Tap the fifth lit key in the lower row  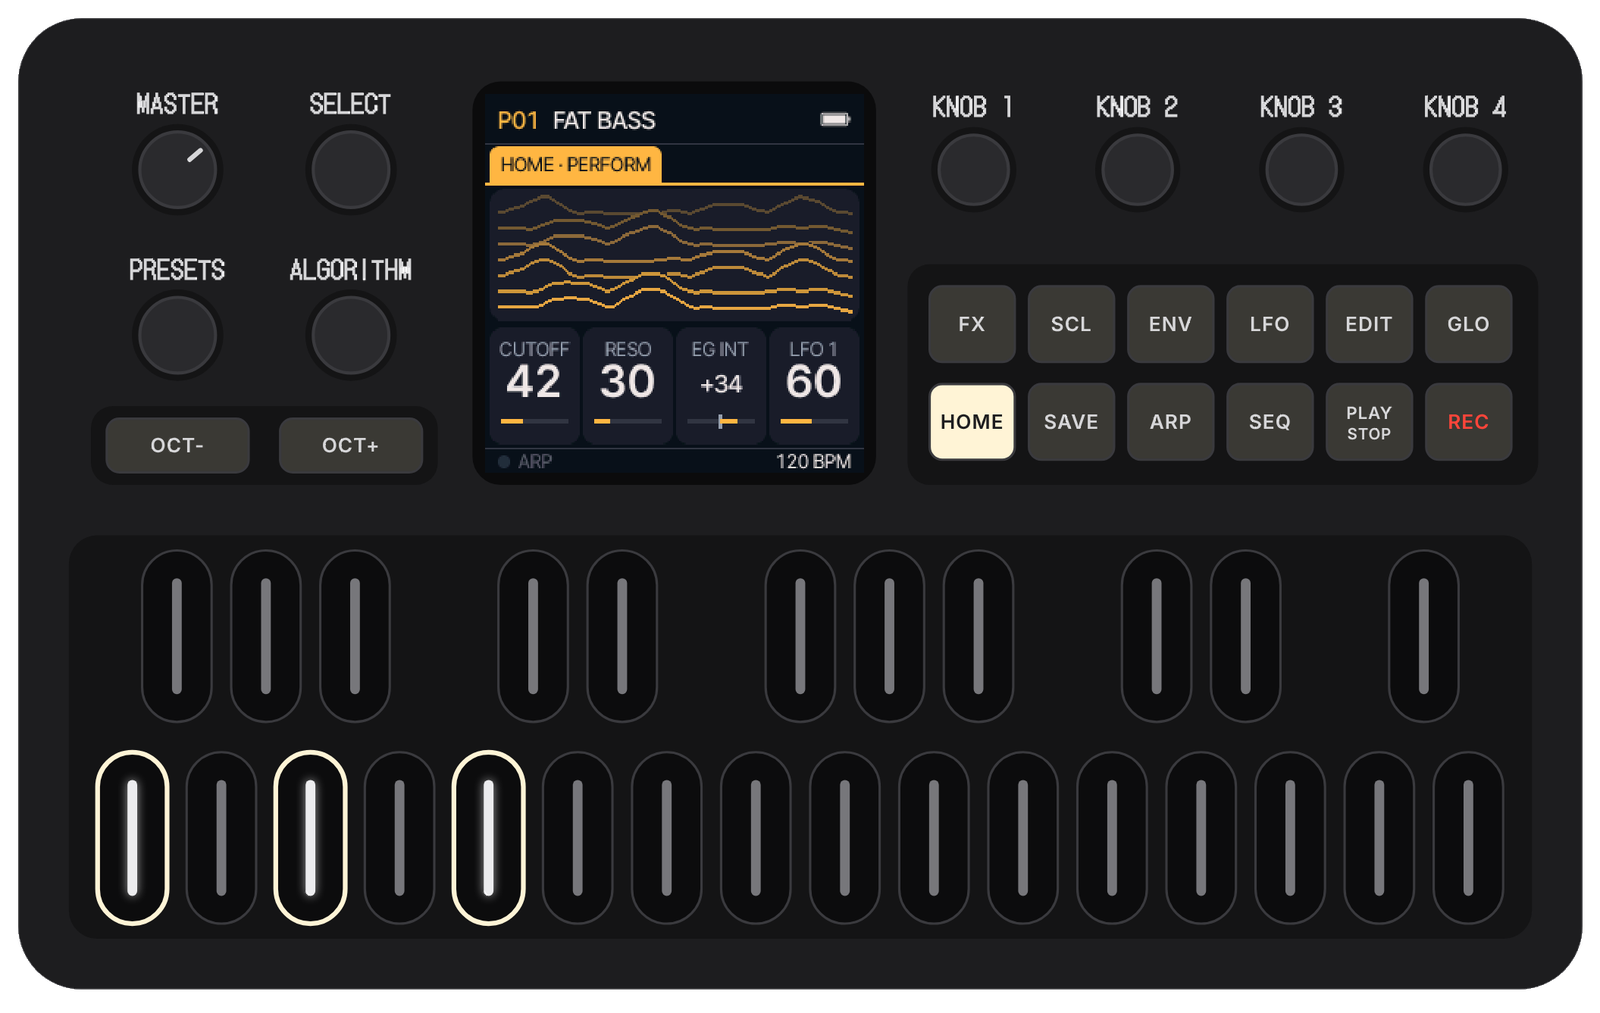tap(488, 838)
